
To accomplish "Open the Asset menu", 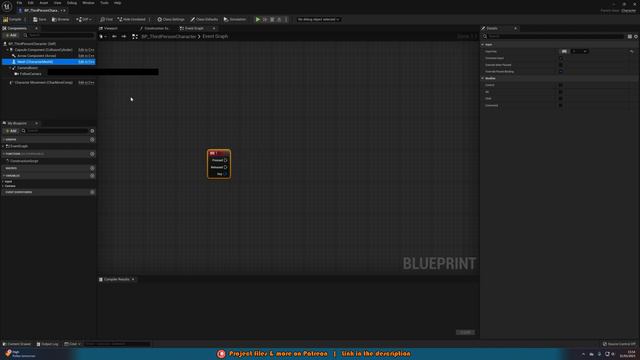I will point(44,3).
